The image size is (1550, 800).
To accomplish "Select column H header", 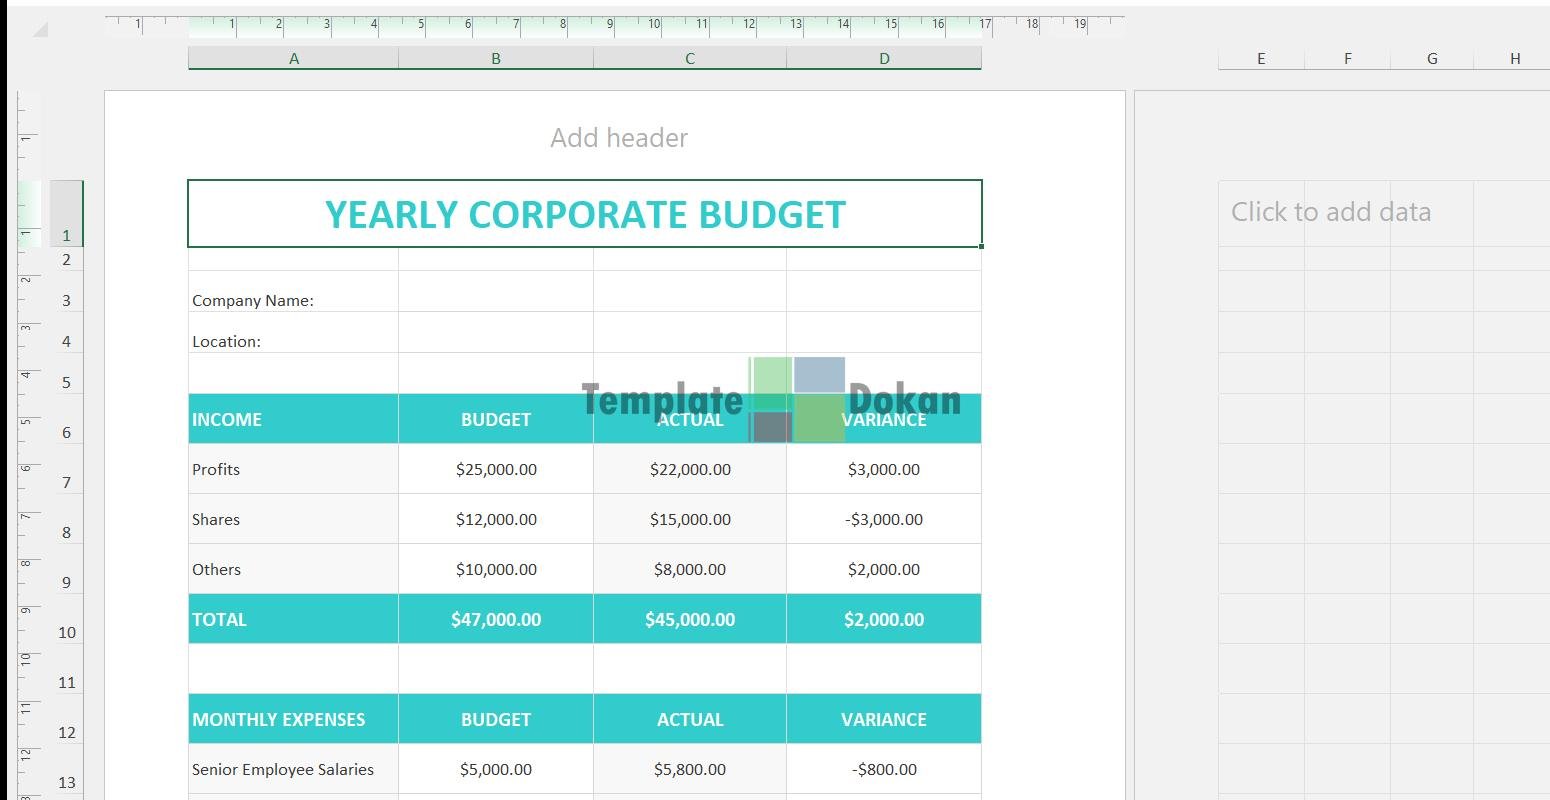I will pyautogui.click(x=1514, y=59).
